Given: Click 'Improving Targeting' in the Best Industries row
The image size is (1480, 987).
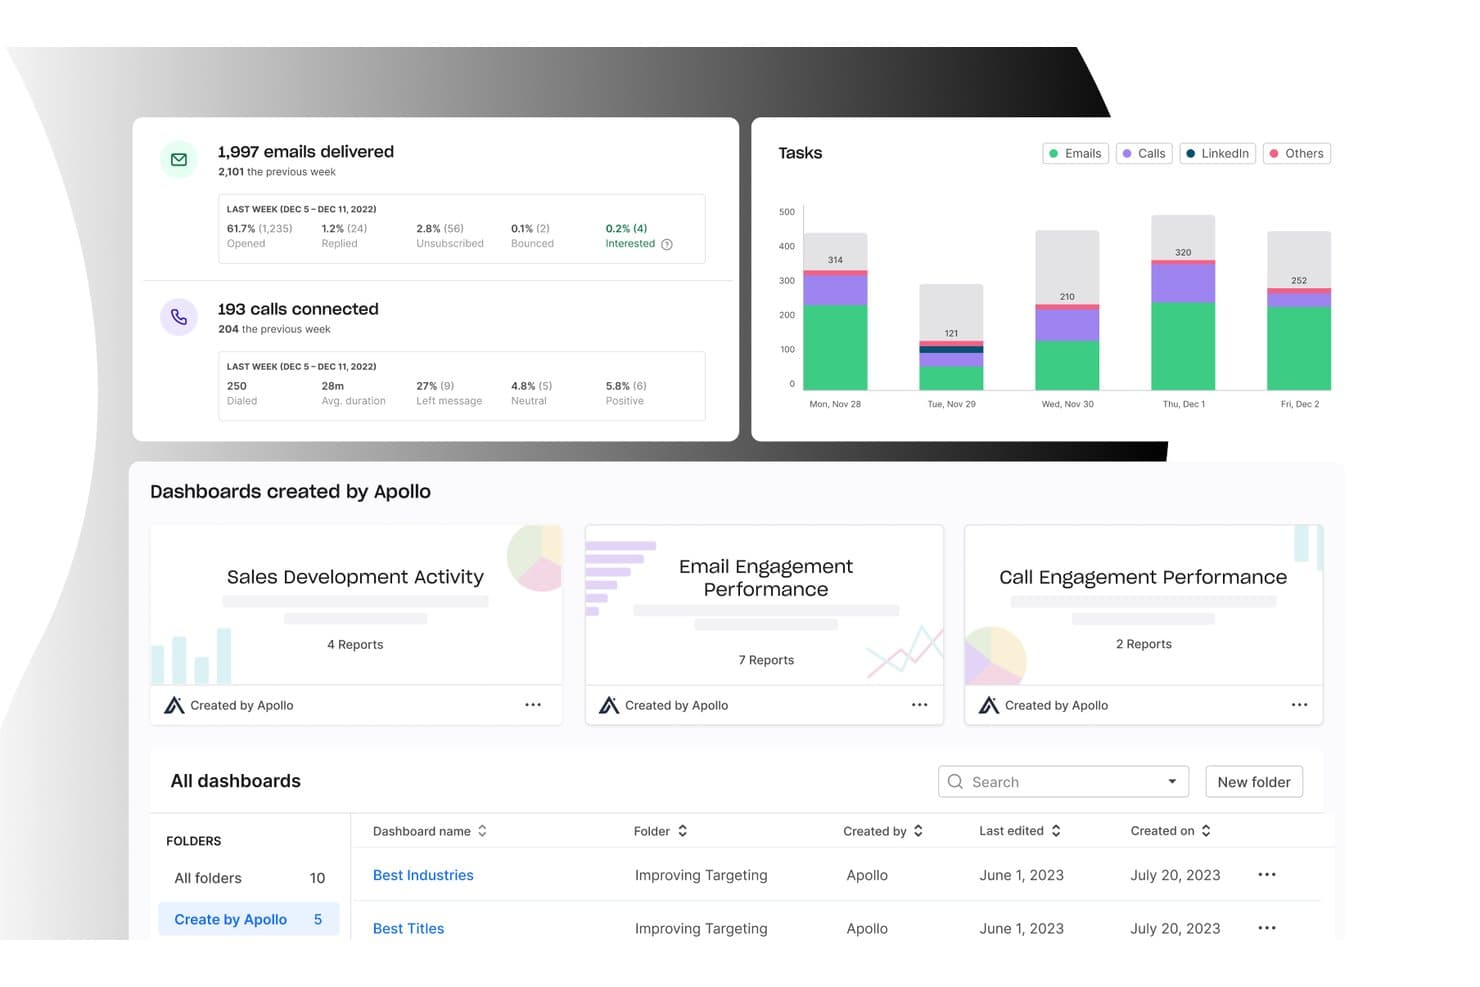Looking at the screenshot, I should [701, 875].
